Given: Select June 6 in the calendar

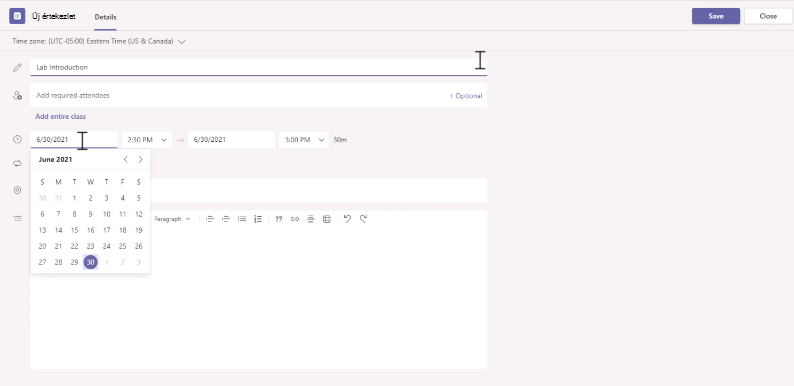Looking at the screenshot, I should (x=43, y=214).
